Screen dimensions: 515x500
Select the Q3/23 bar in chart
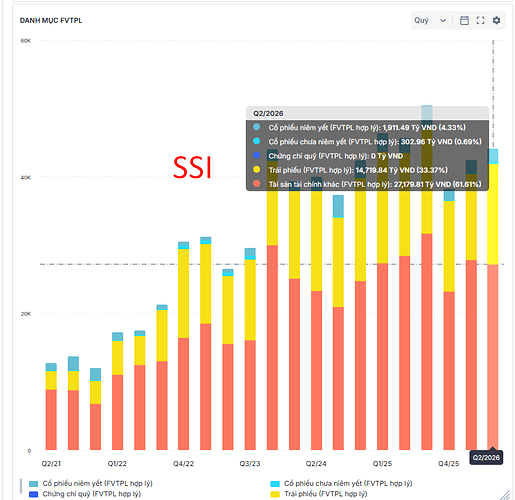(250, 349)
